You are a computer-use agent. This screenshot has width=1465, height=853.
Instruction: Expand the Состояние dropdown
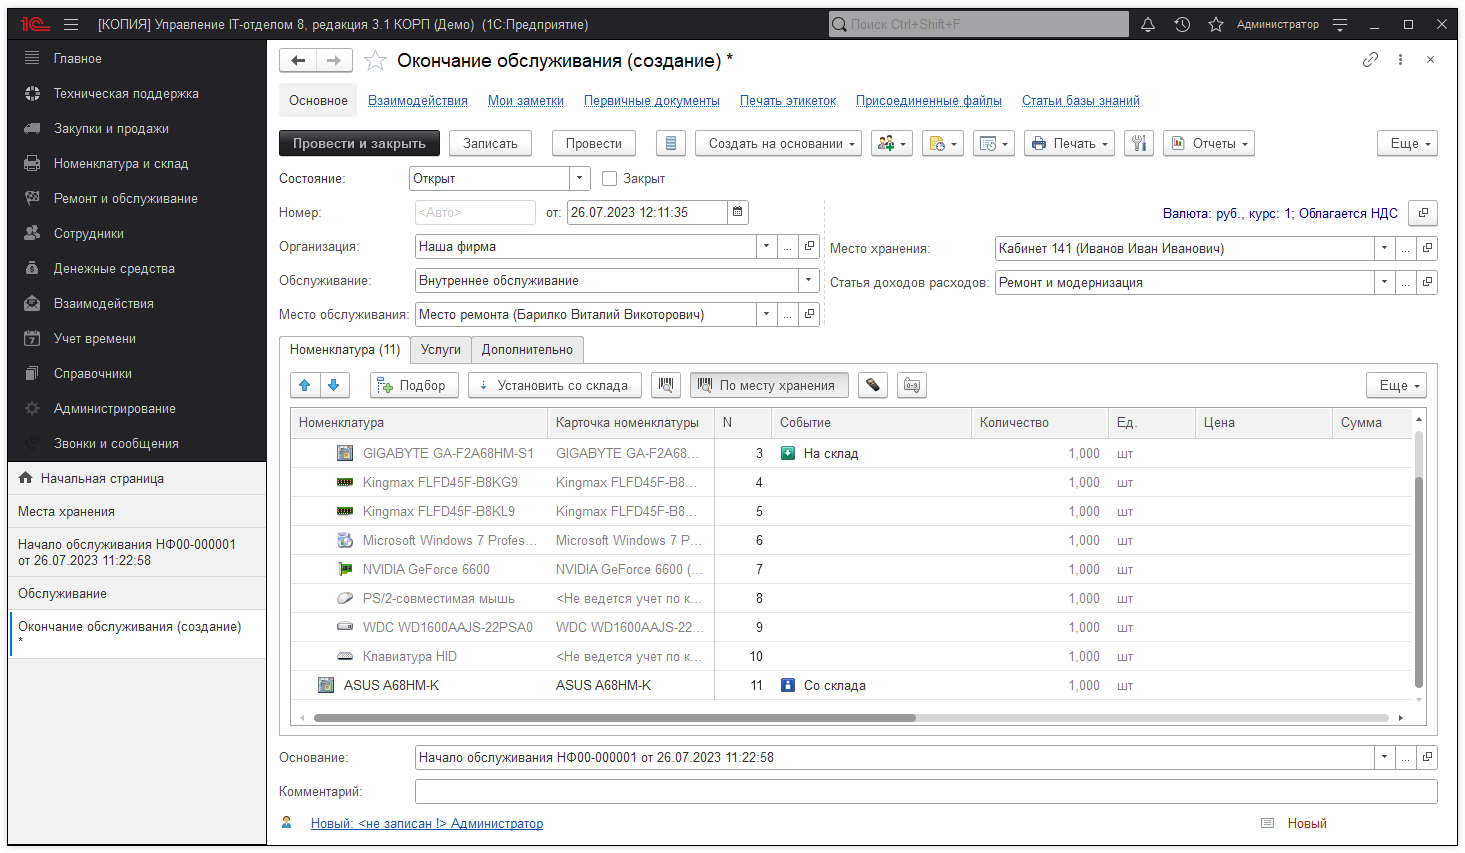pos(580,178)
